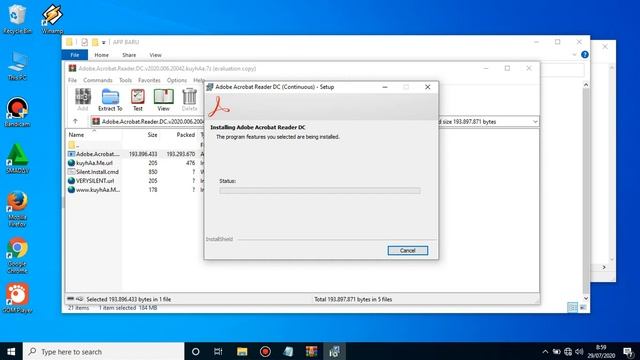
Task: Open Explorer help question mark
Action: tap(585, 55)
